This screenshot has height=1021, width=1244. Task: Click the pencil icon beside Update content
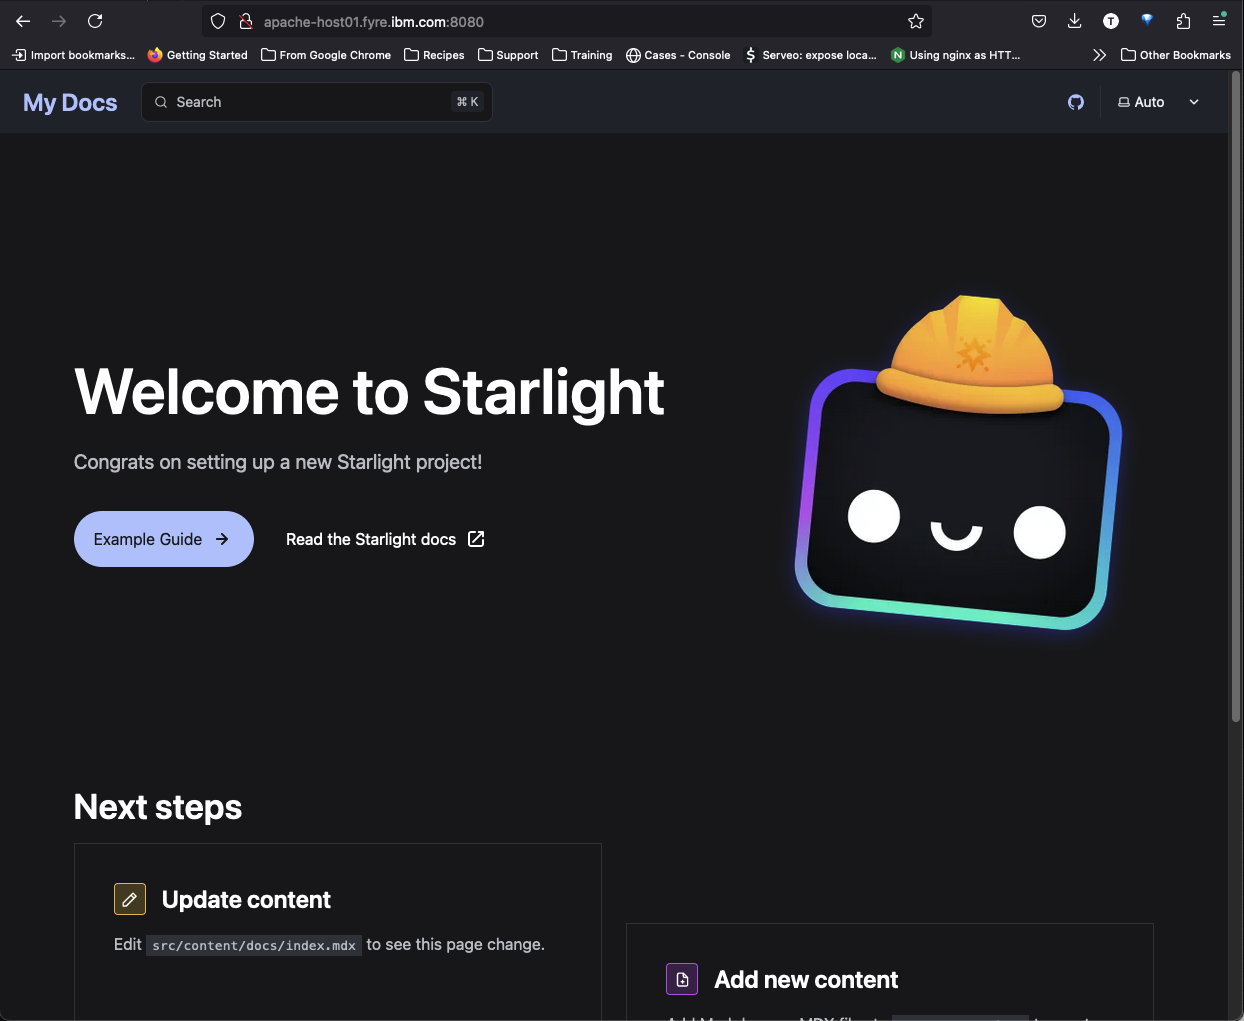(x=130, y=899)
